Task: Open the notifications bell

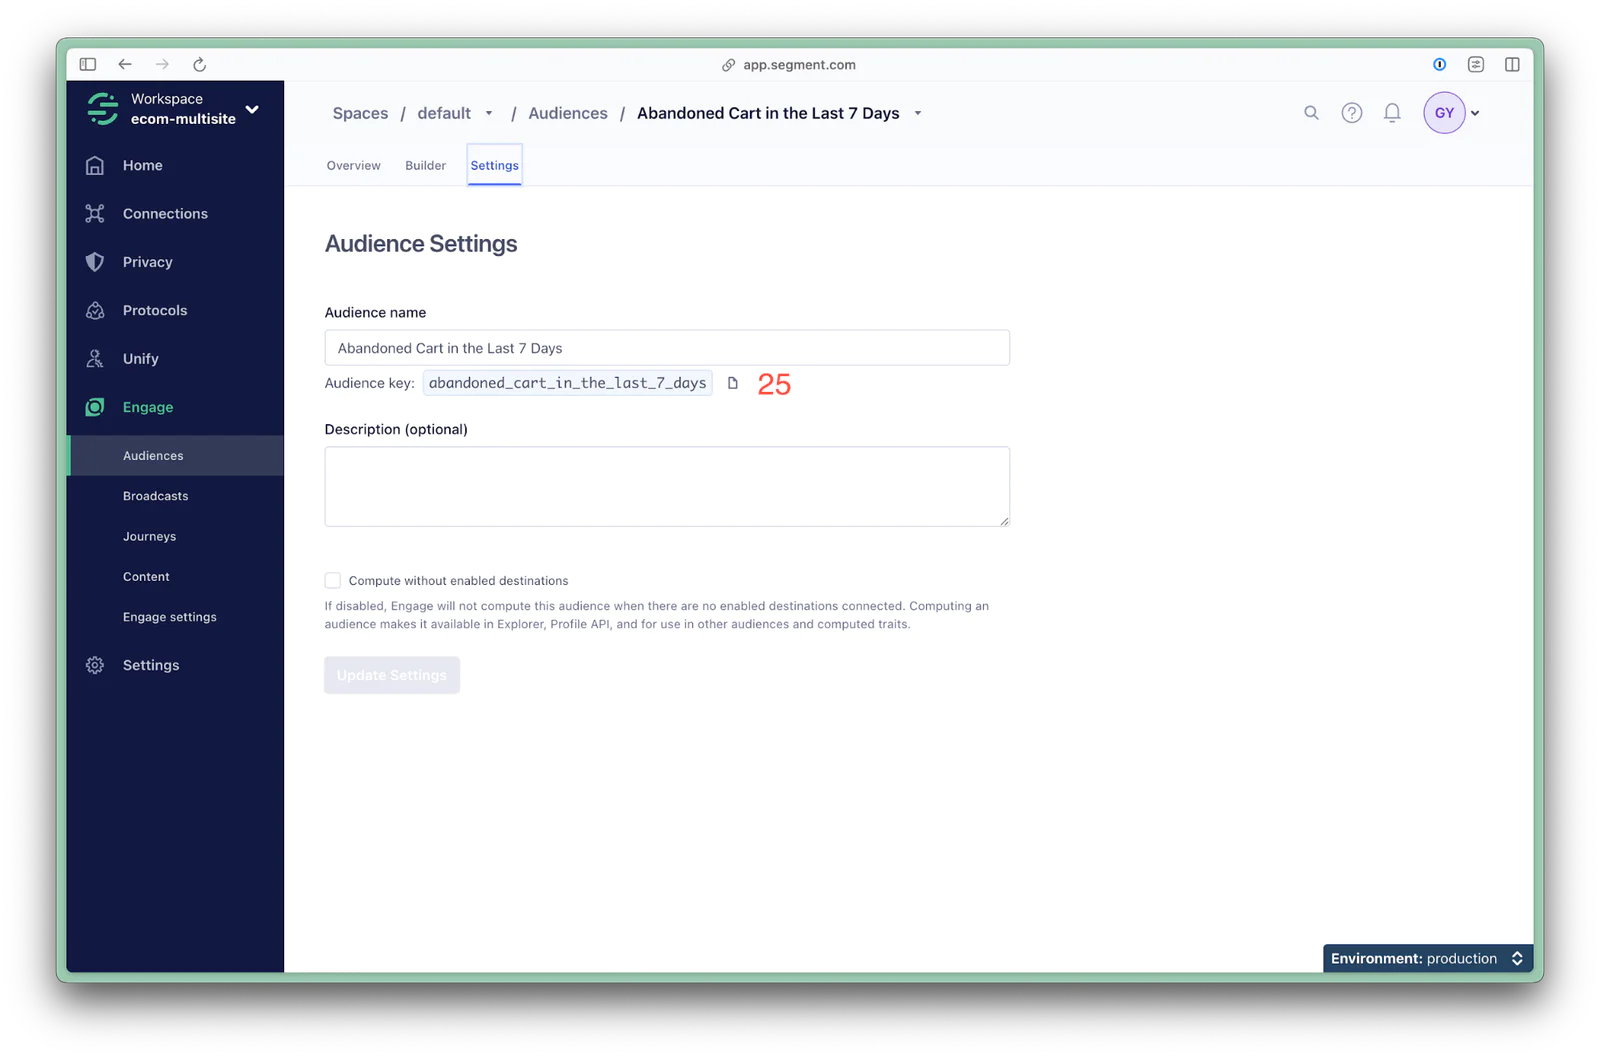Action: (x=1391, y=113)
